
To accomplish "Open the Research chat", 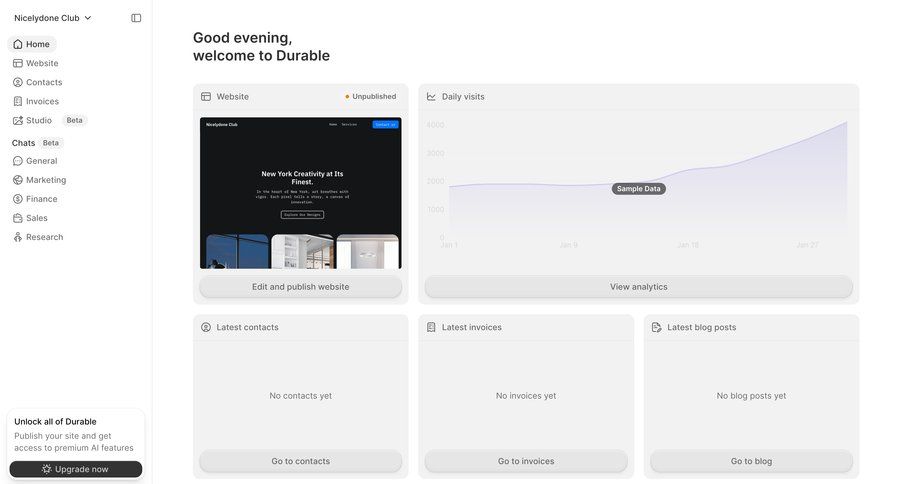I will pyautogui.click(x=44, y=237).
